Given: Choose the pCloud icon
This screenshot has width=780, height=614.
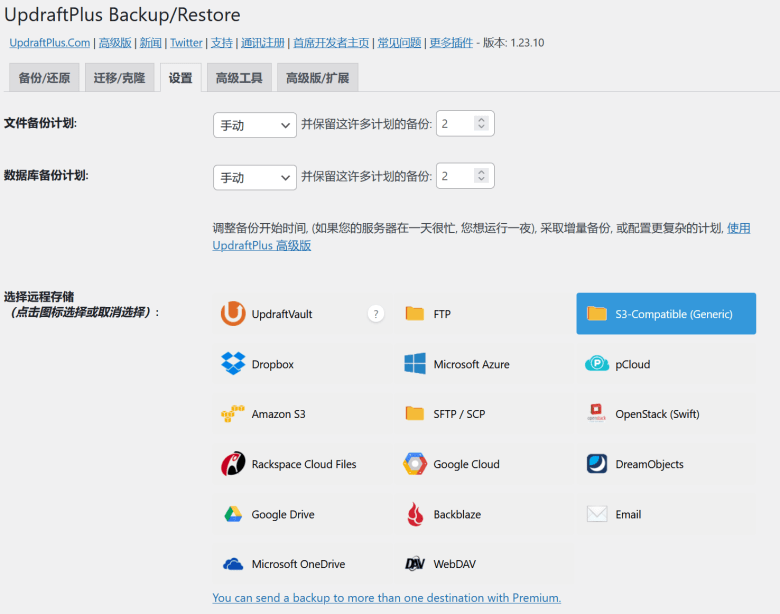Looking at the screenshot, I should click(596, 364).
